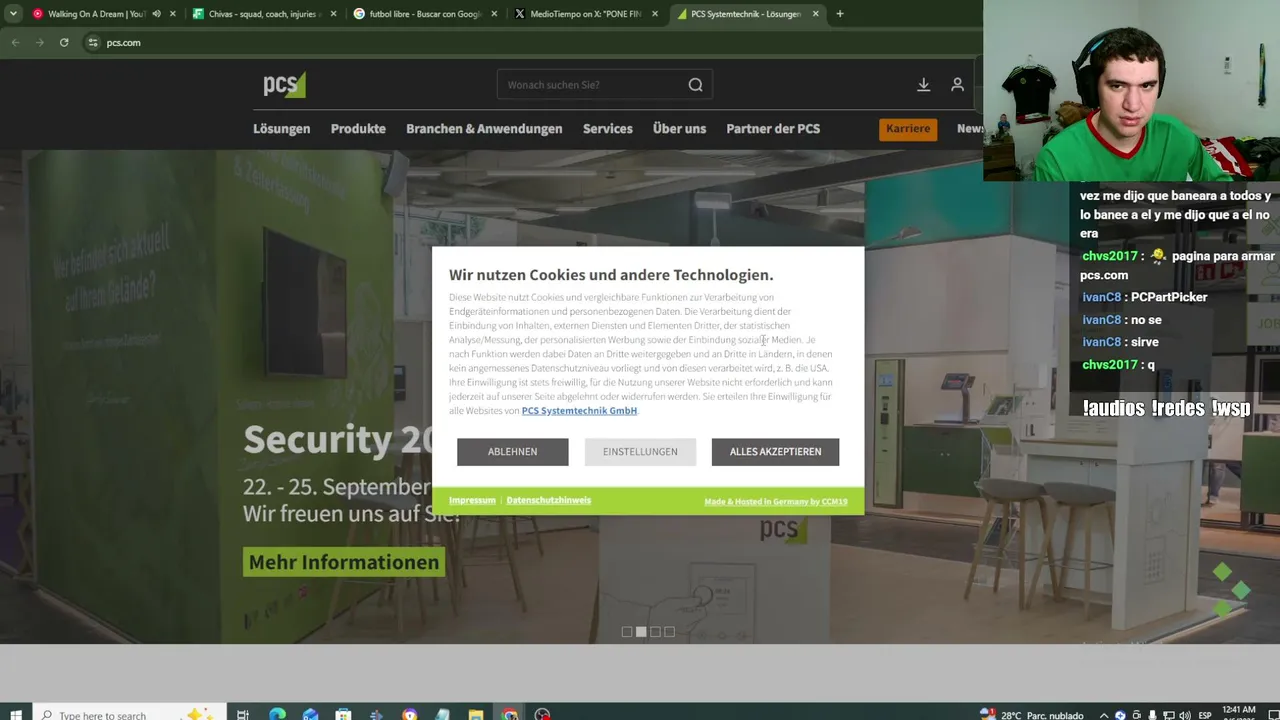Image resolution: width=1280 pixels, height=720 pixels.
Task: Click the PCS logo in the header
Action: (x=285, y=85)
